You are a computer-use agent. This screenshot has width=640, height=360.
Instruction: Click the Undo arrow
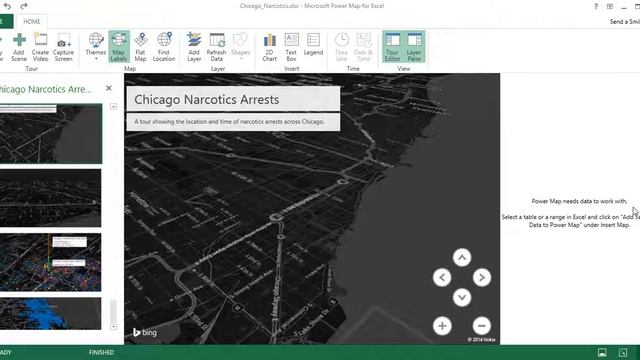(x=8, y=6)
